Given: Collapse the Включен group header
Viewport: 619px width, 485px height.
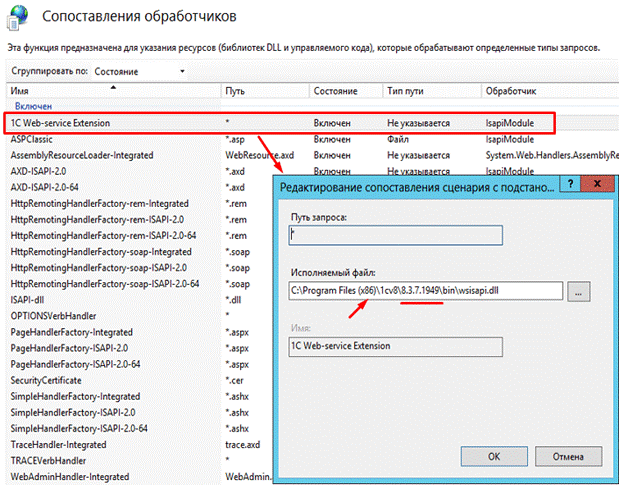Looking at the screenshot, I should [34, 106].
